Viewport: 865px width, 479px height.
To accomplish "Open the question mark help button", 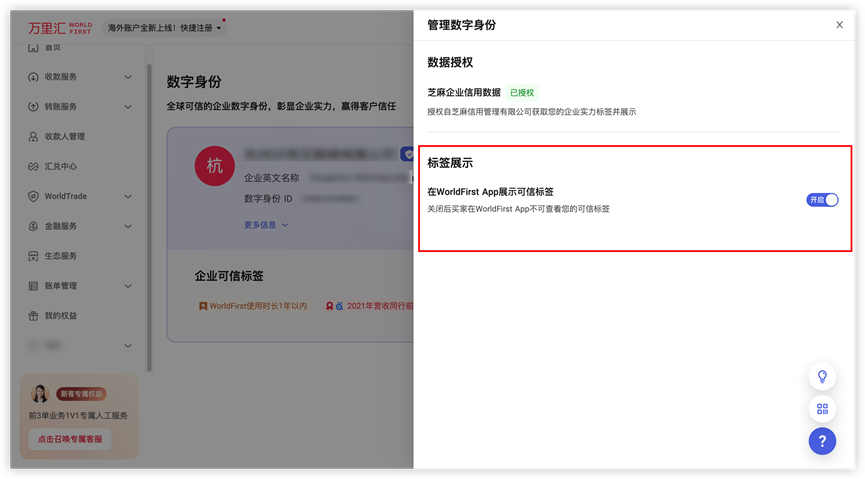I will [x=822, y=441].
